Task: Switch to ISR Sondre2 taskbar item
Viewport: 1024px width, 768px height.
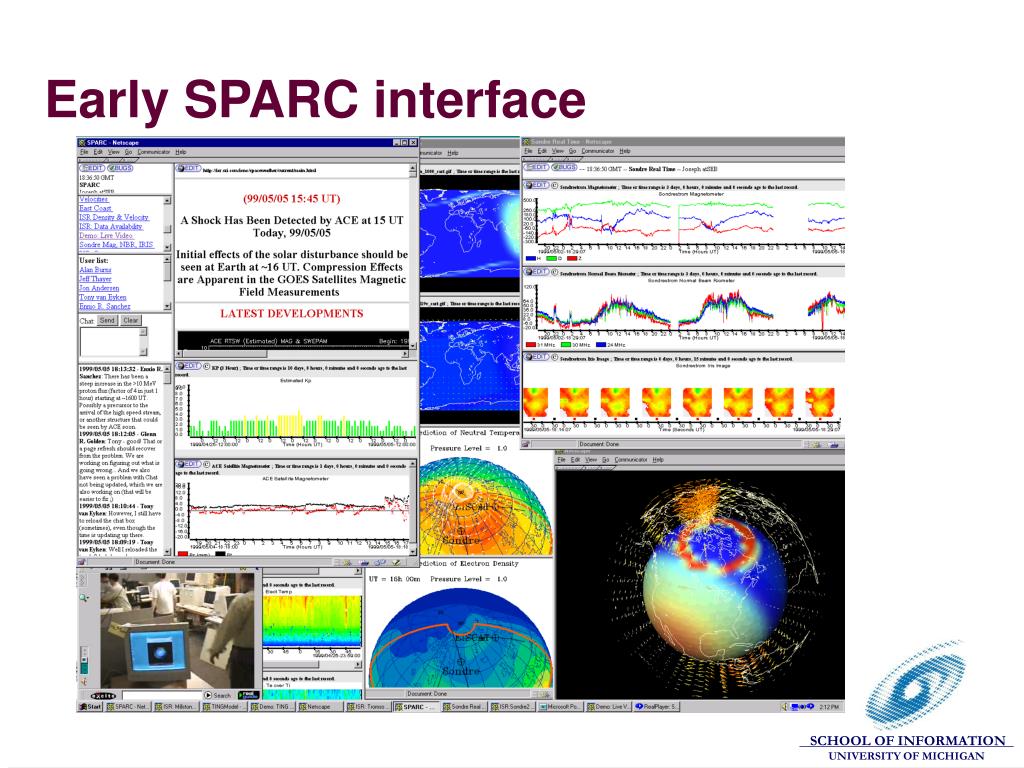Action: 513,707
